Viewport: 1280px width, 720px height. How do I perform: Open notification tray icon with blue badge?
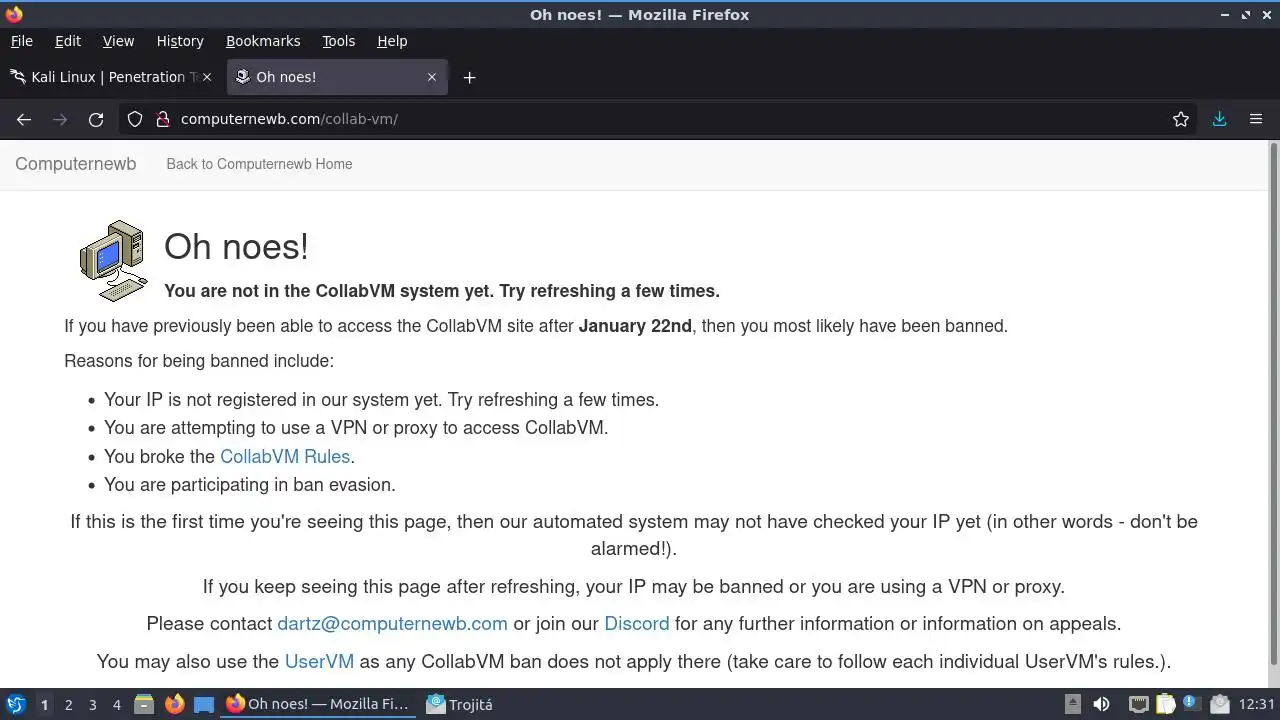1191,704
